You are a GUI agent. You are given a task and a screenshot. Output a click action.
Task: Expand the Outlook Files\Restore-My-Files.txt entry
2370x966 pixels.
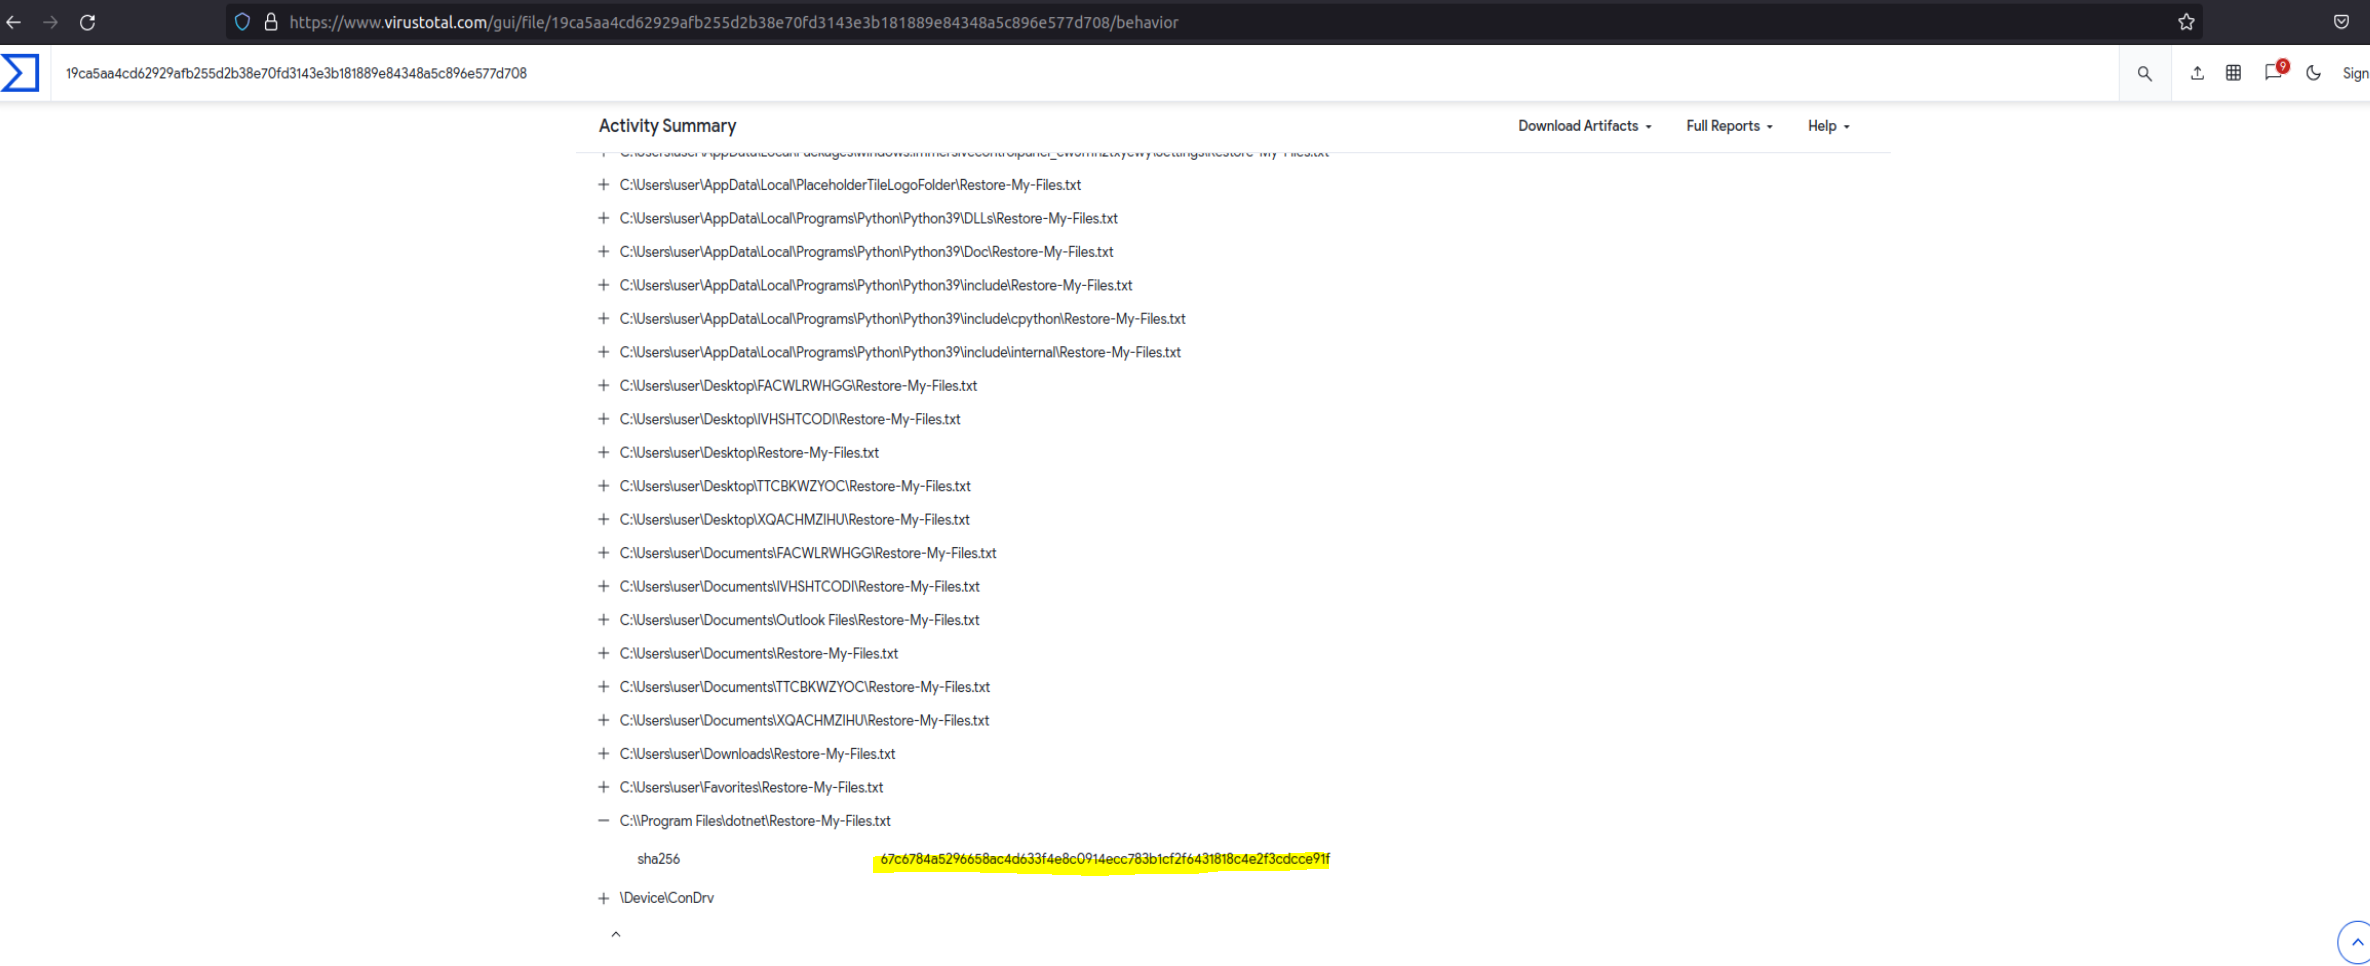(x=603, y=620)
